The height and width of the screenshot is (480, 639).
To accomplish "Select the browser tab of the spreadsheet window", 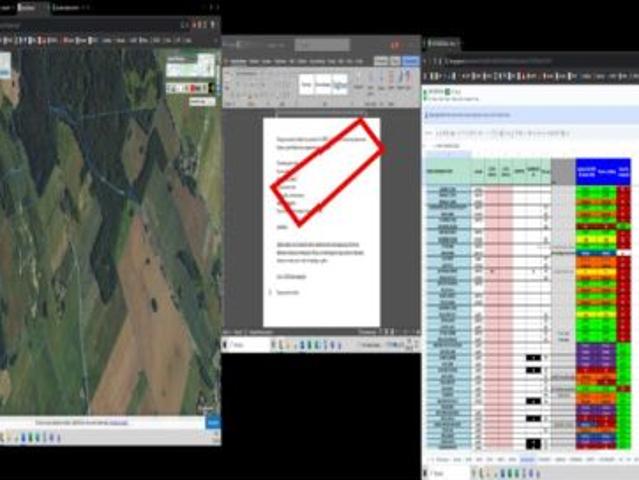I will click(x=442, y=43).
